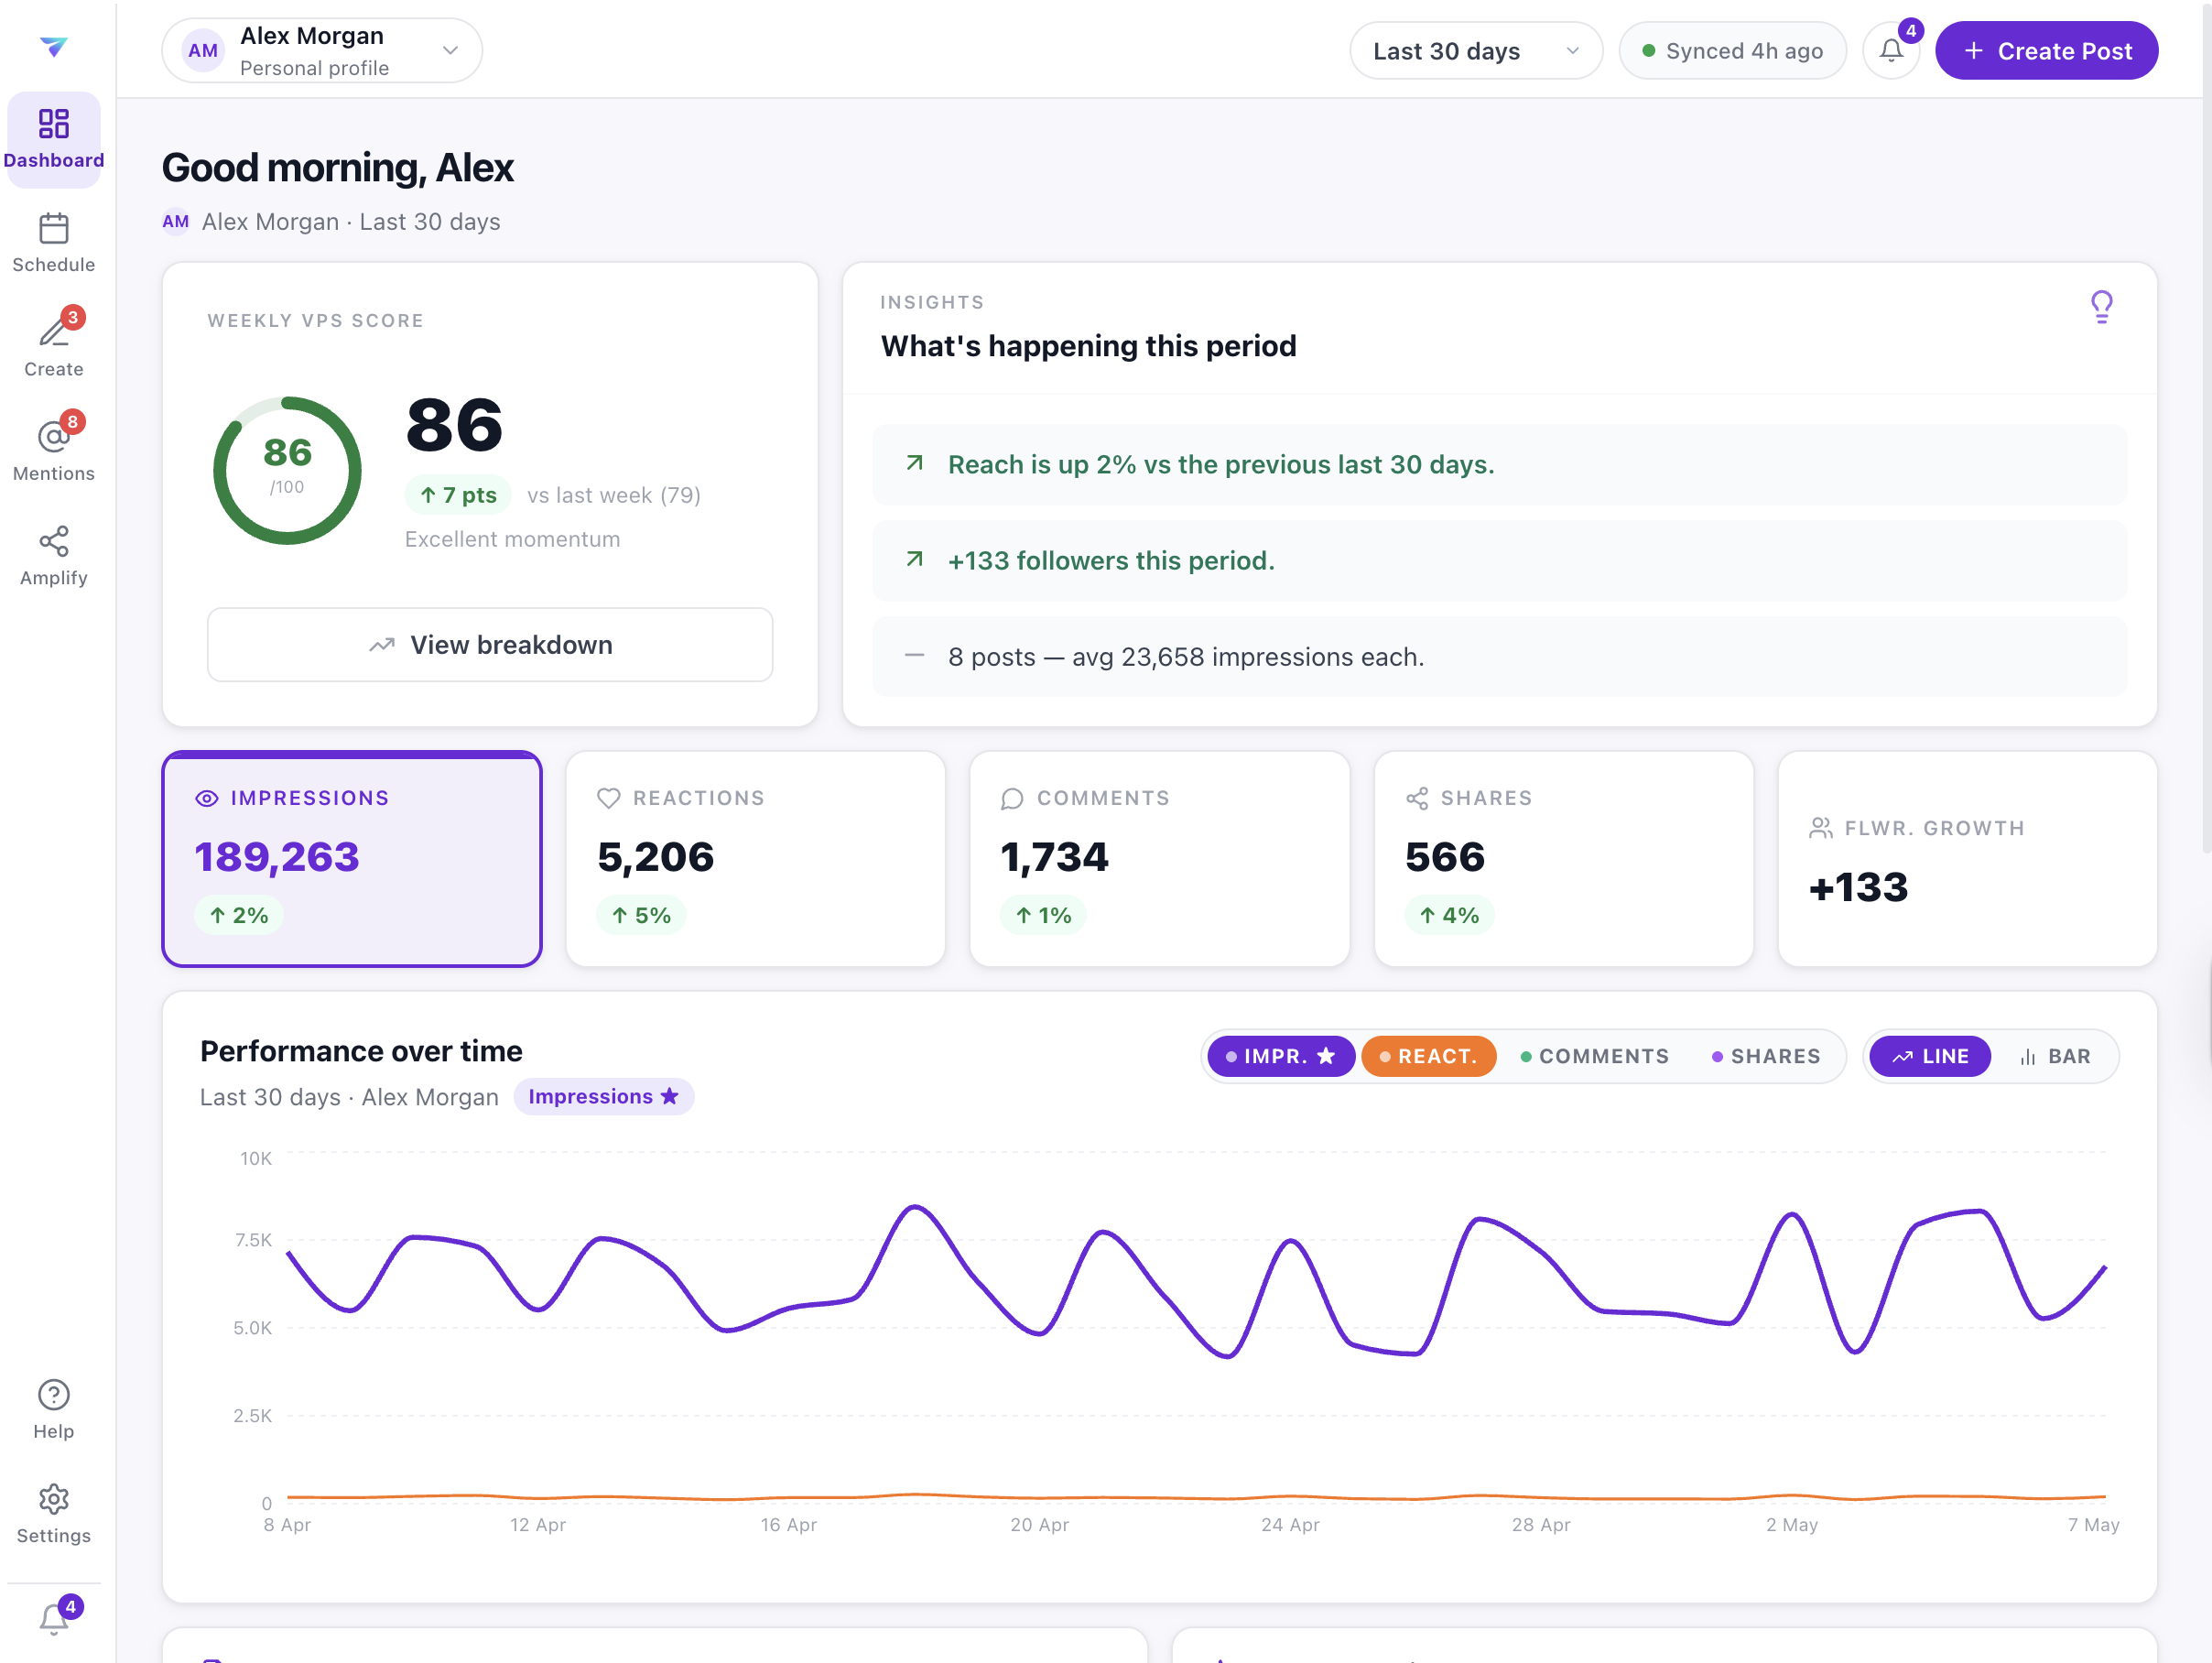The height and width of the screenshot is (1663, 2212).
Task: Click the insights lightbulb icon
Action: tap(2101, 307)
